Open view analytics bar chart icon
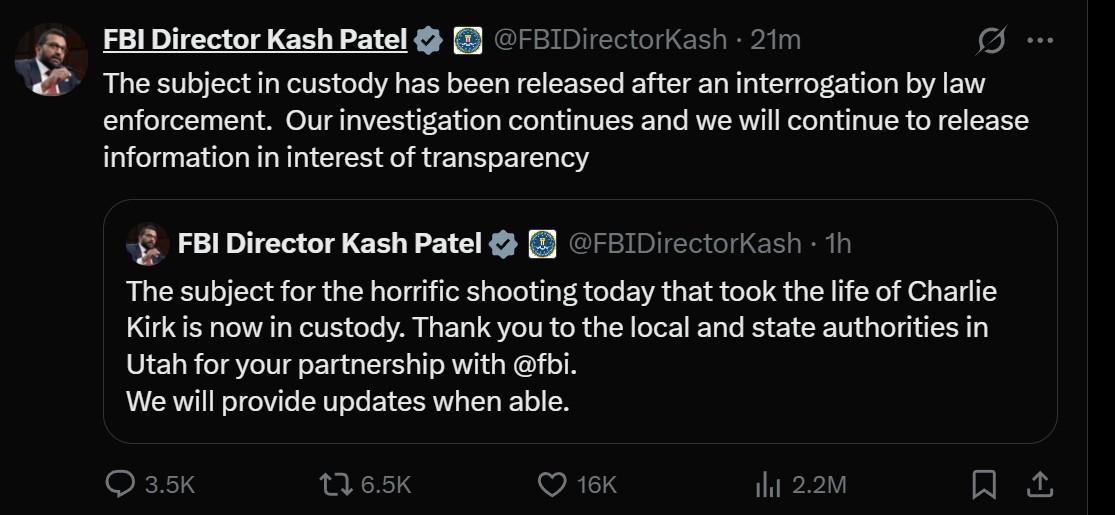This screenshot has width=1115, height=515. click(767, 485)
